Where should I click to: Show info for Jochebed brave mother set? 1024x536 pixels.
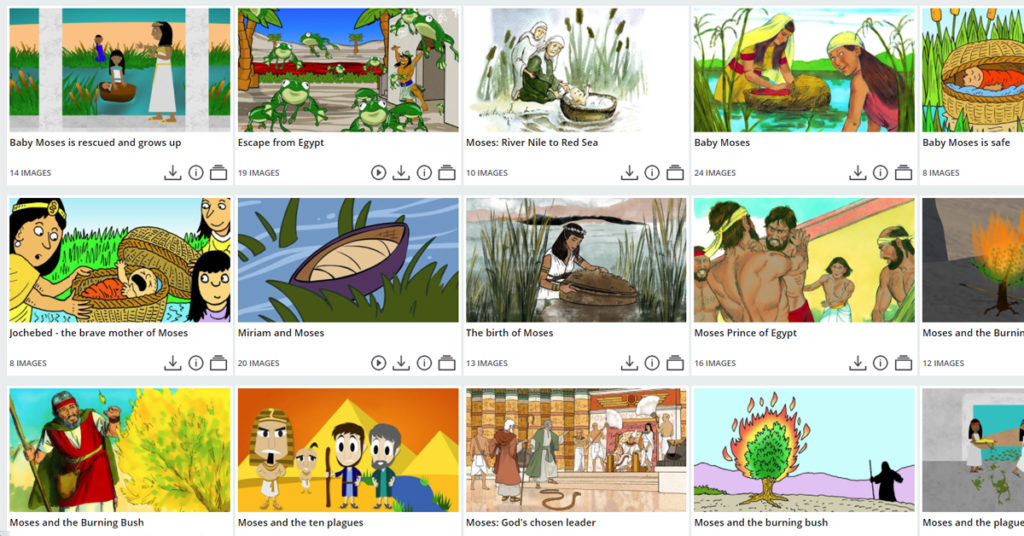(196, 362)
